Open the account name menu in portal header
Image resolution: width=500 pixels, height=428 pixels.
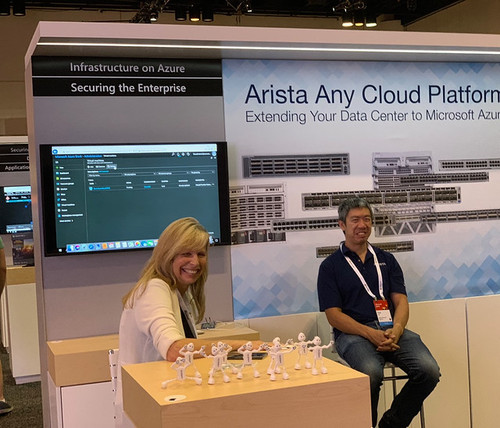click(x=201, y=154)
